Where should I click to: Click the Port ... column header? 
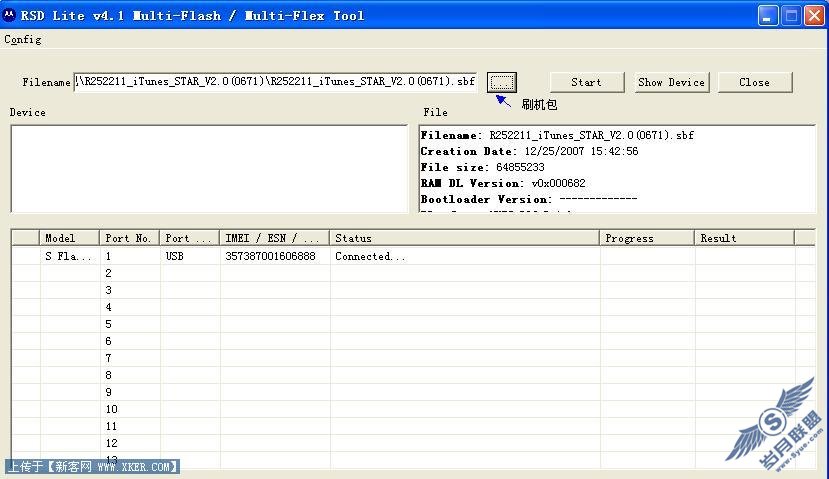pos(190,238)
